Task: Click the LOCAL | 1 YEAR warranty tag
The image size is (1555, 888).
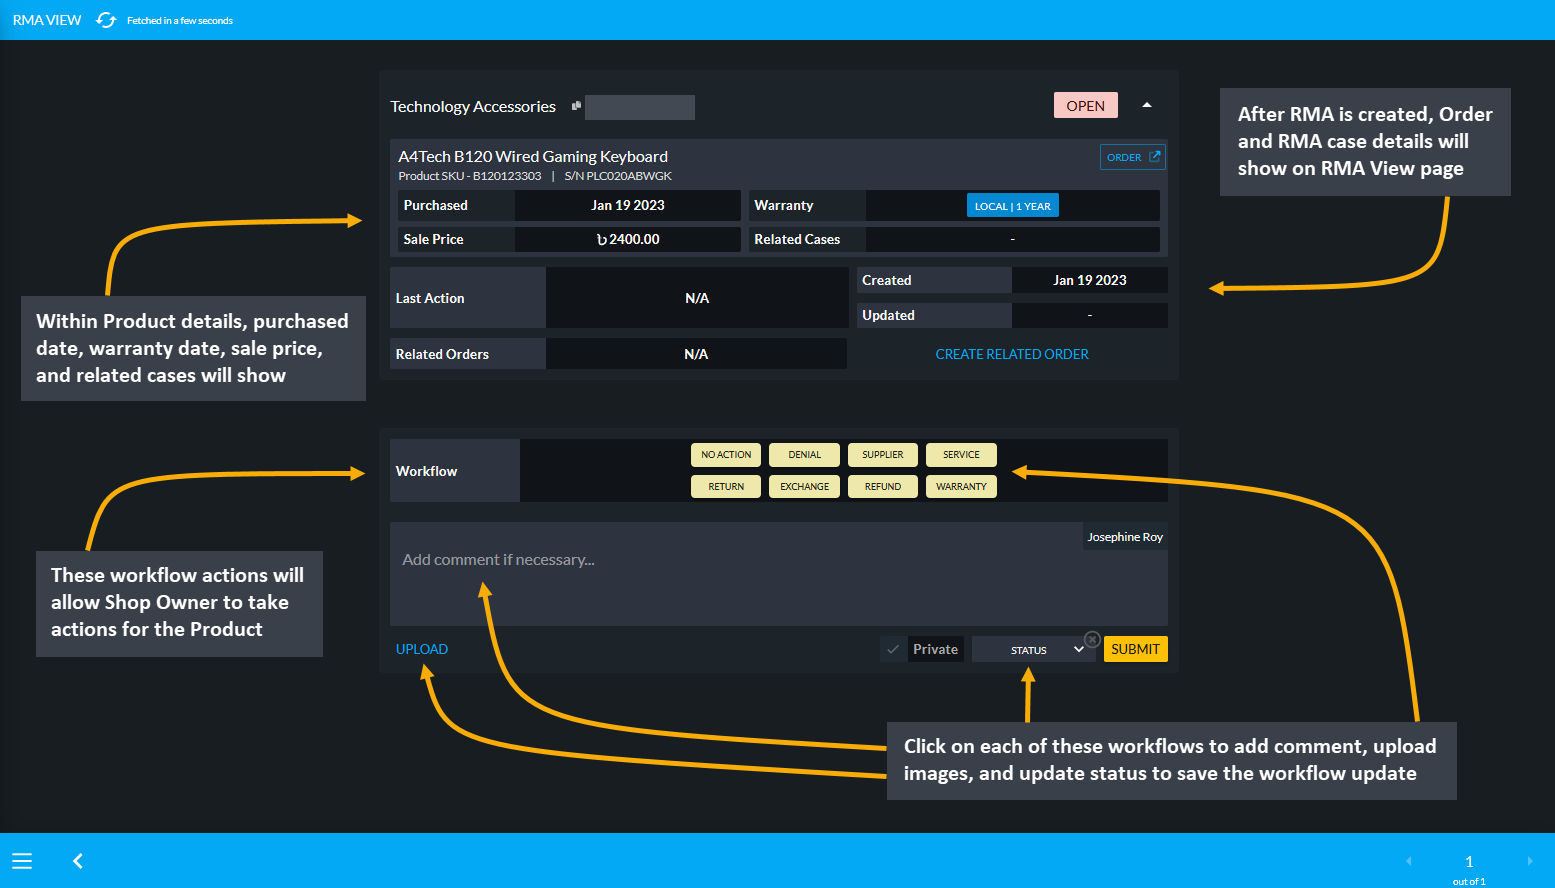Action: (1013, 206)
